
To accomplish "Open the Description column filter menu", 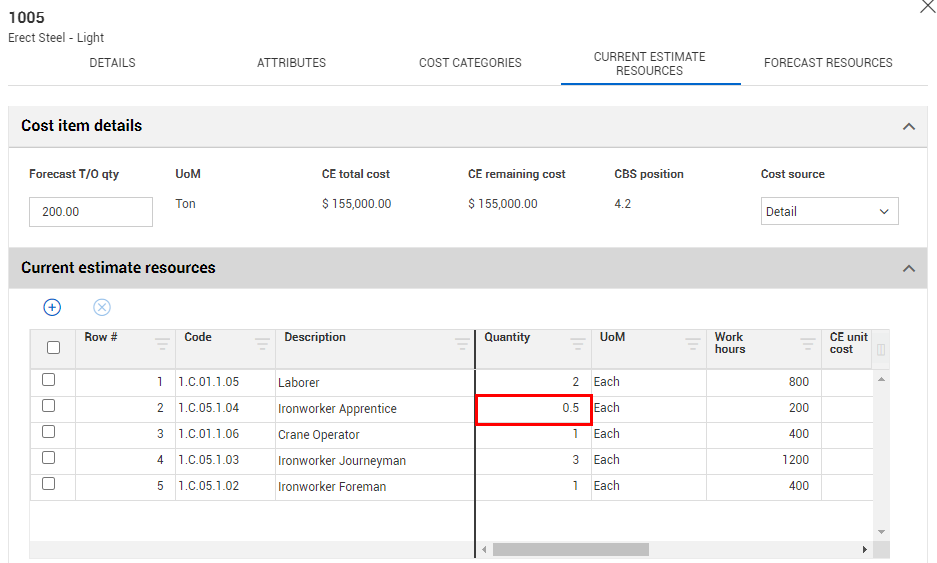I will coord(462,344).
